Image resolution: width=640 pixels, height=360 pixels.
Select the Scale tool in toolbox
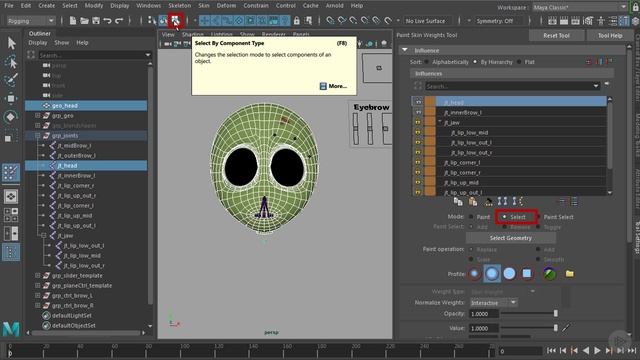9,138
